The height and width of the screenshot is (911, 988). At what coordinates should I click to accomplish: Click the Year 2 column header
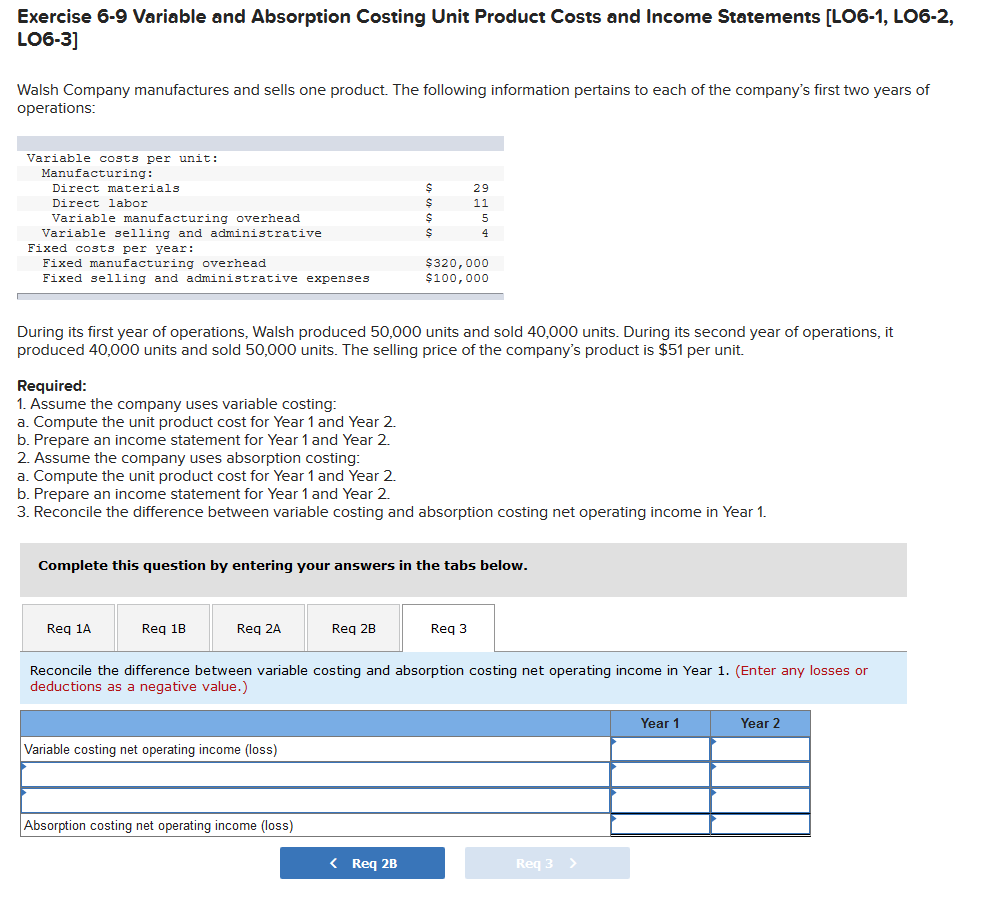pyautogui.click(x=761, y=723)
